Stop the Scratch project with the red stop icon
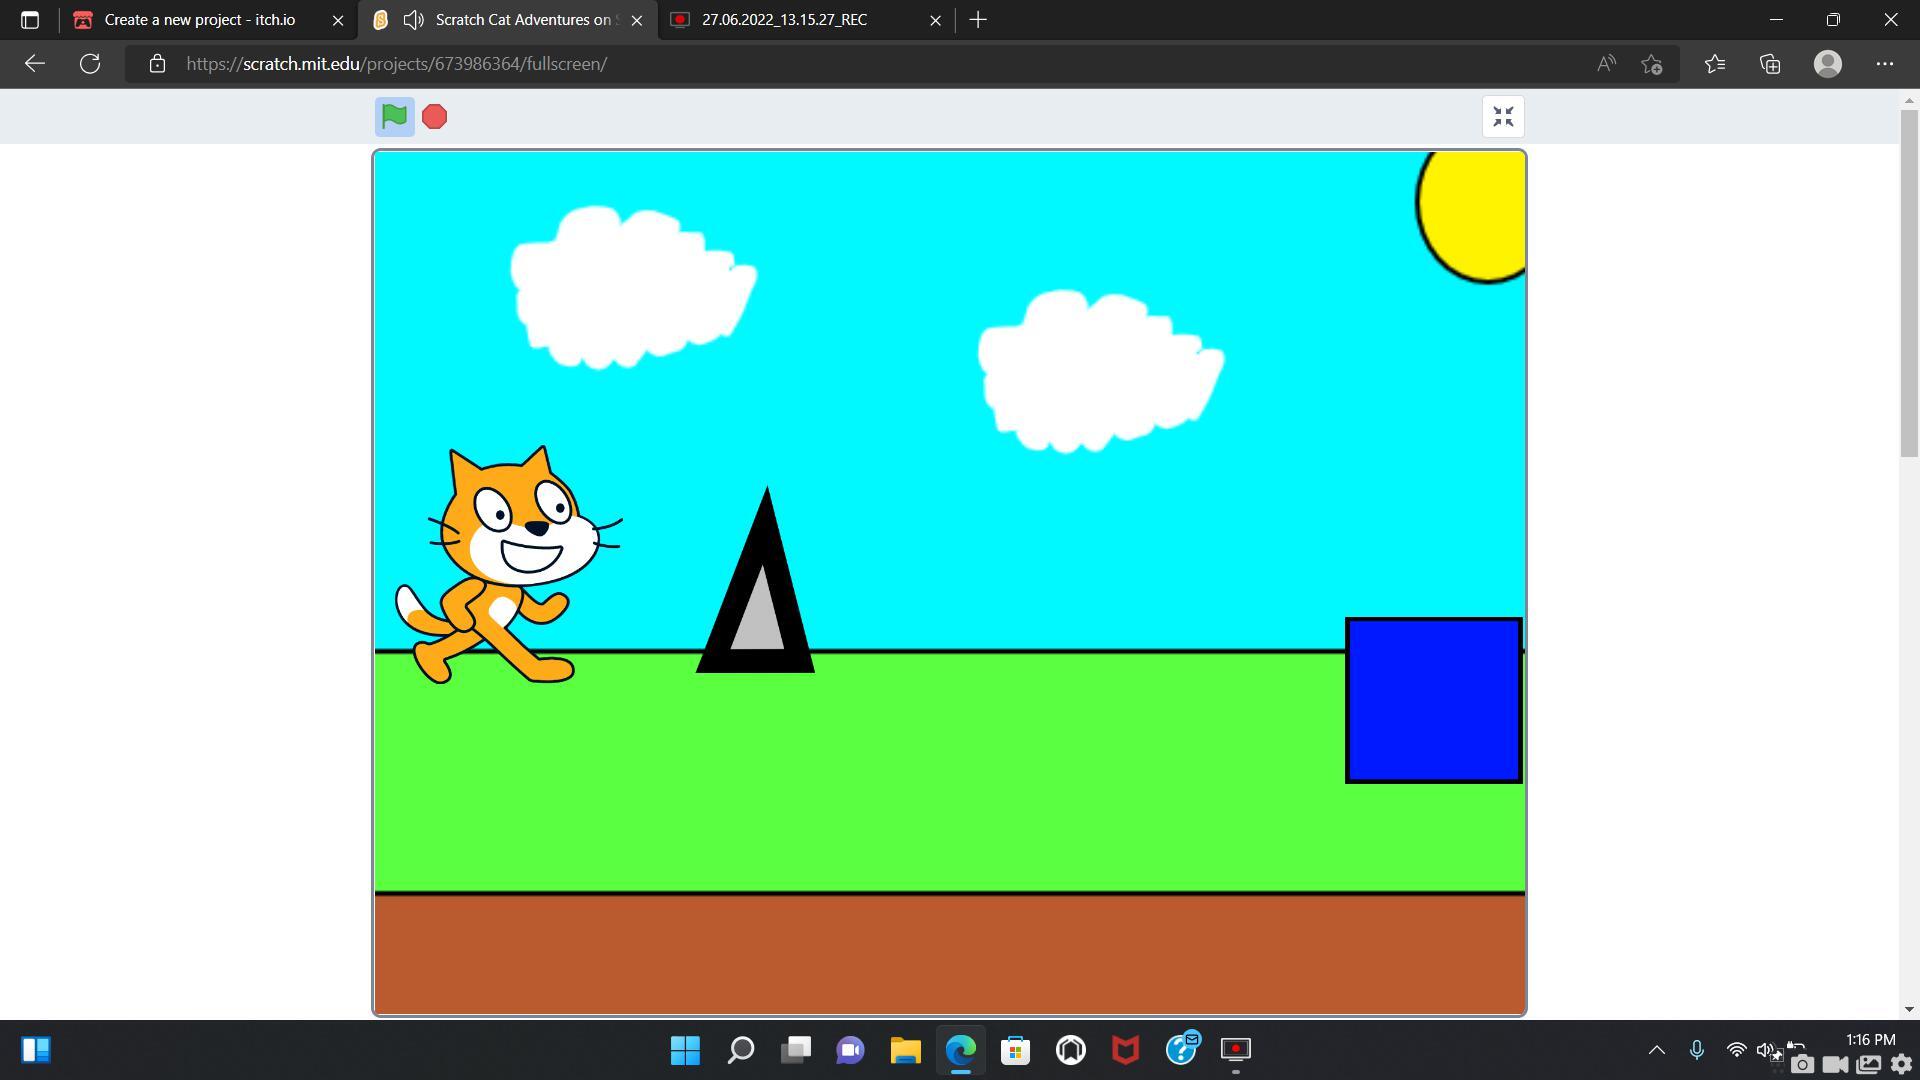1920x1080 pixels. [x=434, y=117]
